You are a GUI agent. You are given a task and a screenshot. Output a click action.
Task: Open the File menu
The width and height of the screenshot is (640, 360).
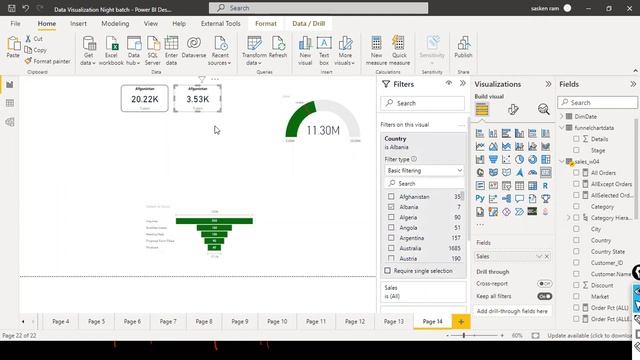pos(16,24)
